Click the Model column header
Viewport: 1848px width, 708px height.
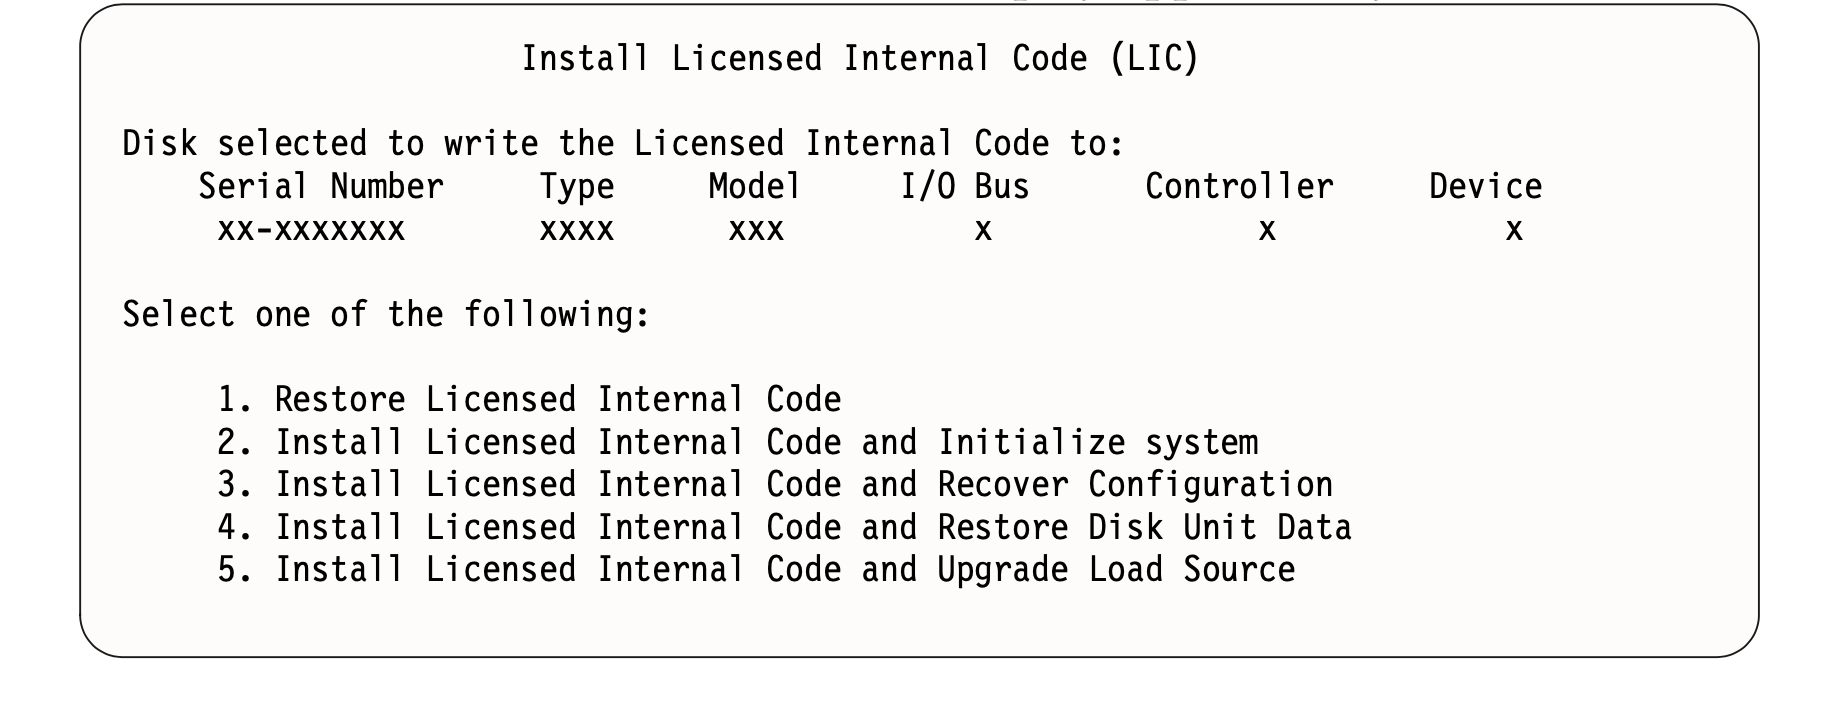point(755,187)
